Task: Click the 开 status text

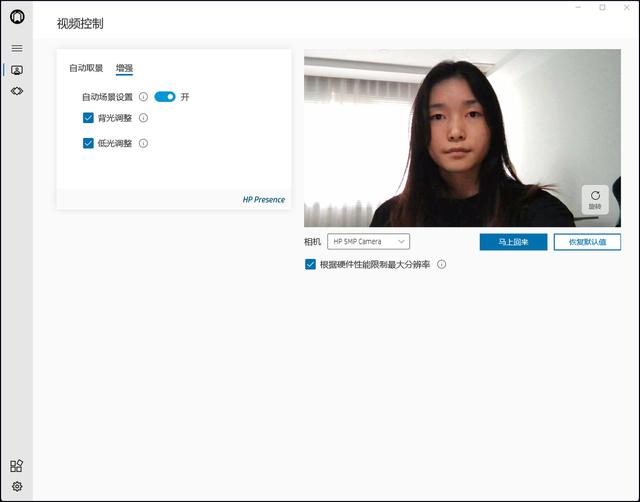Action: [x=185, y=97]
